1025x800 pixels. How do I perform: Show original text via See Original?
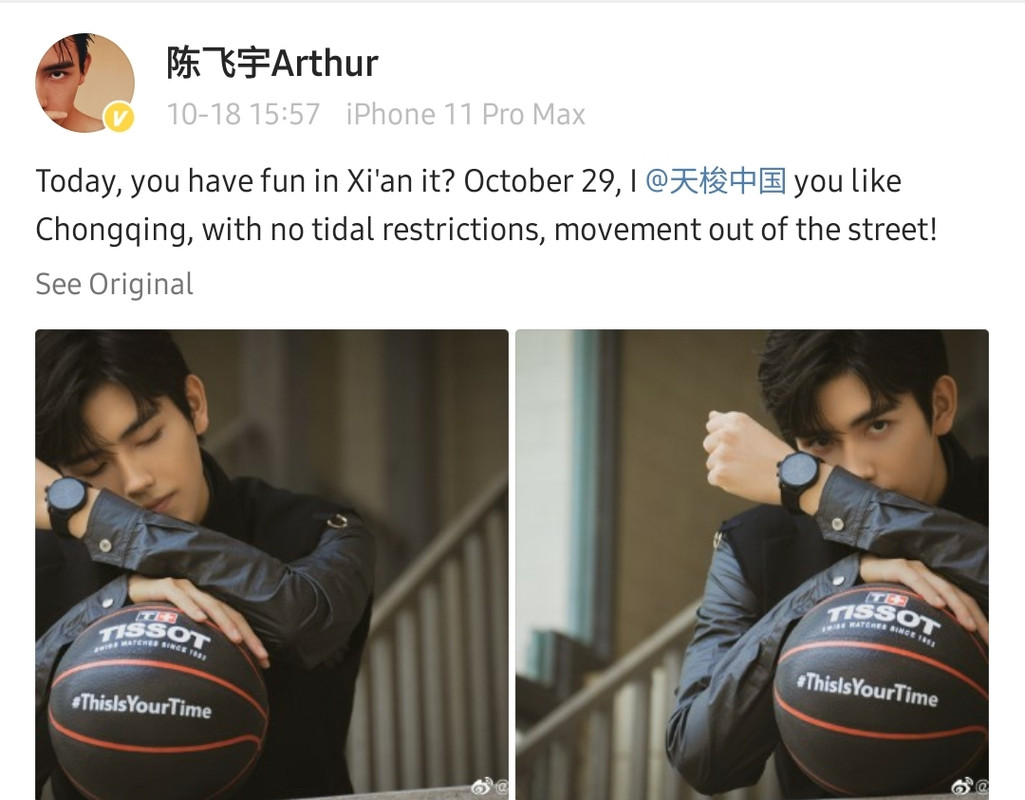114,284
